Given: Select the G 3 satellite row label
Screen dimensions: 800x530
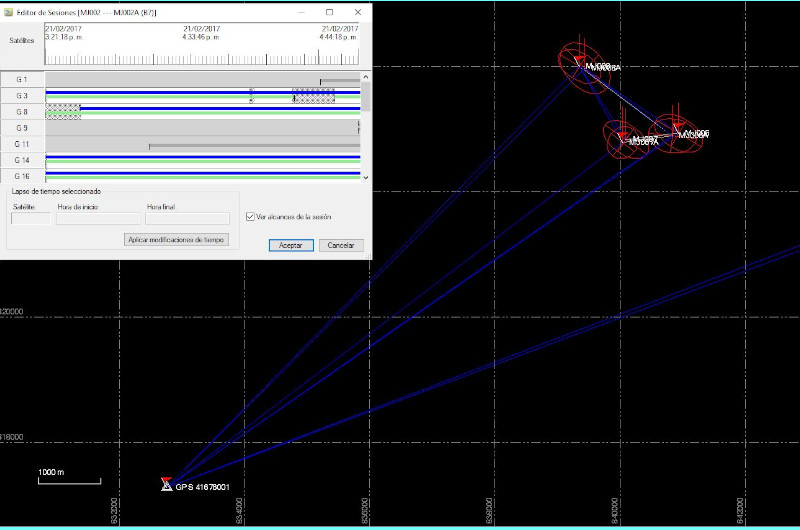Looking at the screenshot, I should (22, 96).
